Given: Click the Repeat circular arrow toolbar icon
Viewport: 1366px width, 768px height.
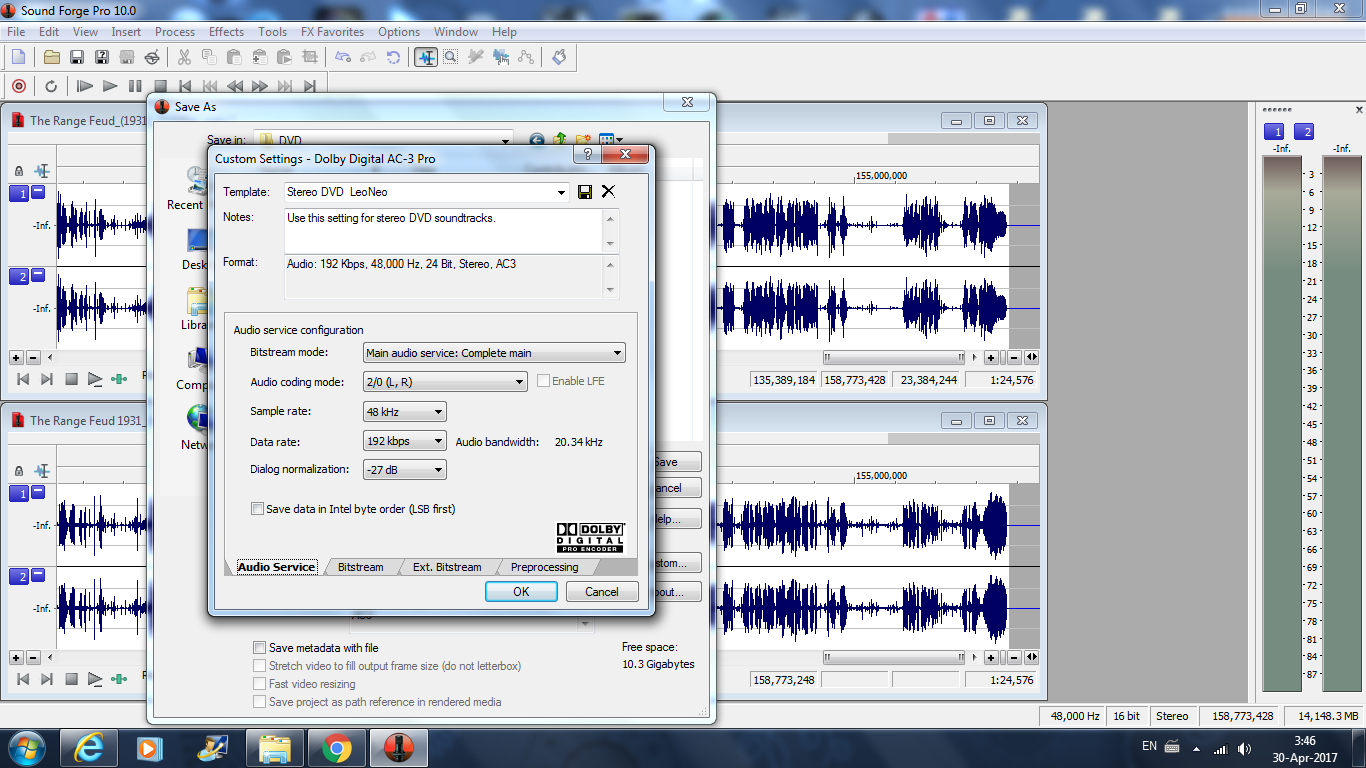Looking at the screenshot, I should [x=393, y=57].
